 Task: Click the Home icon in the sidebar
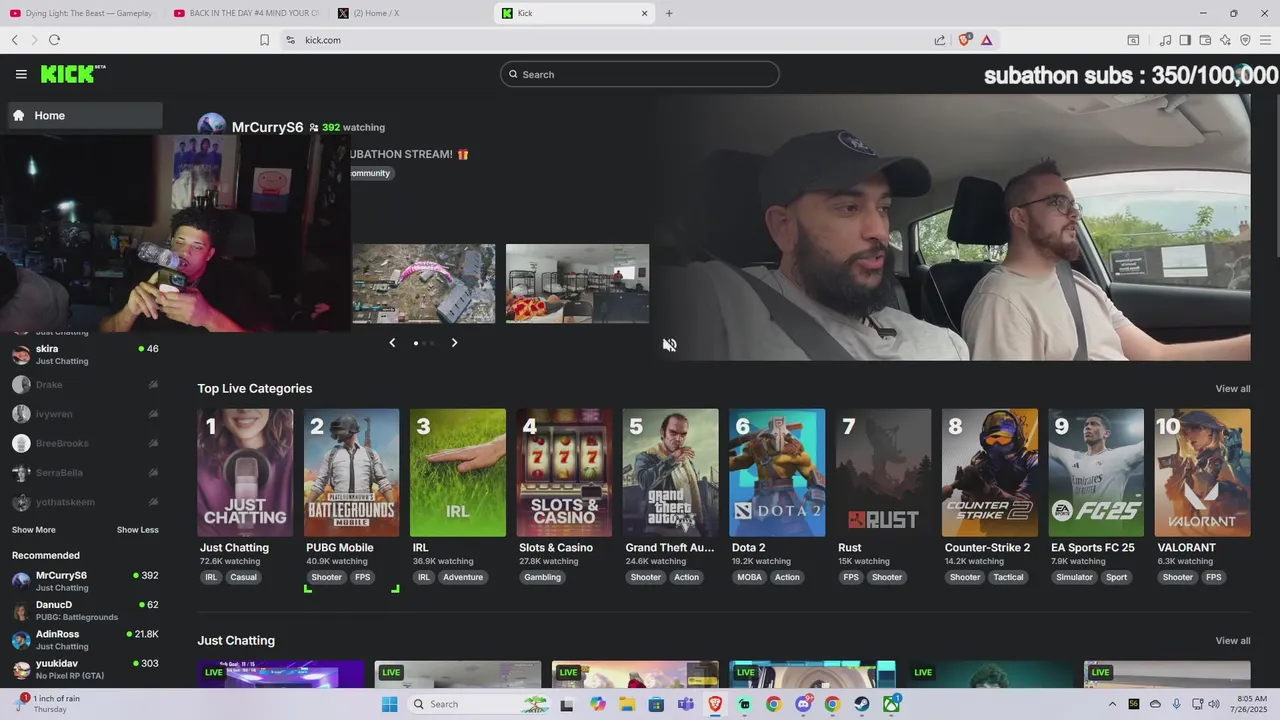(x=18, y=115)
